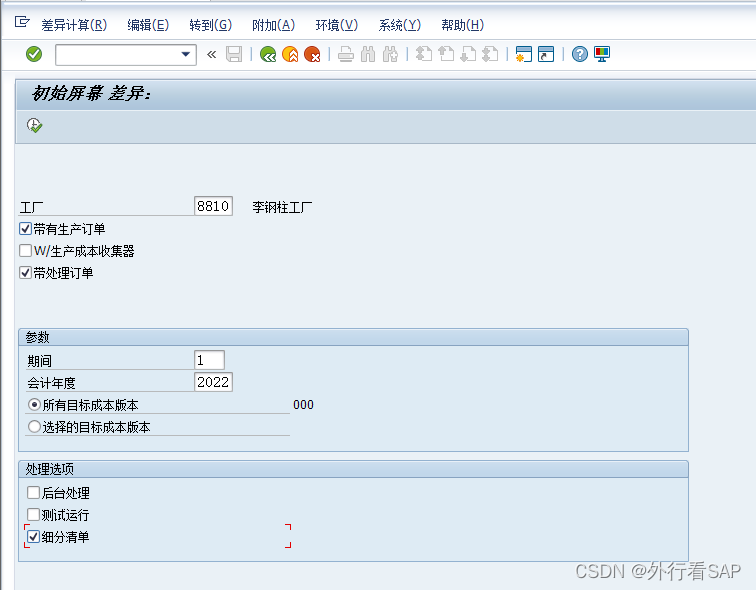
Task: Click the Previous Page icon
Action: click(x=446, y=54)
